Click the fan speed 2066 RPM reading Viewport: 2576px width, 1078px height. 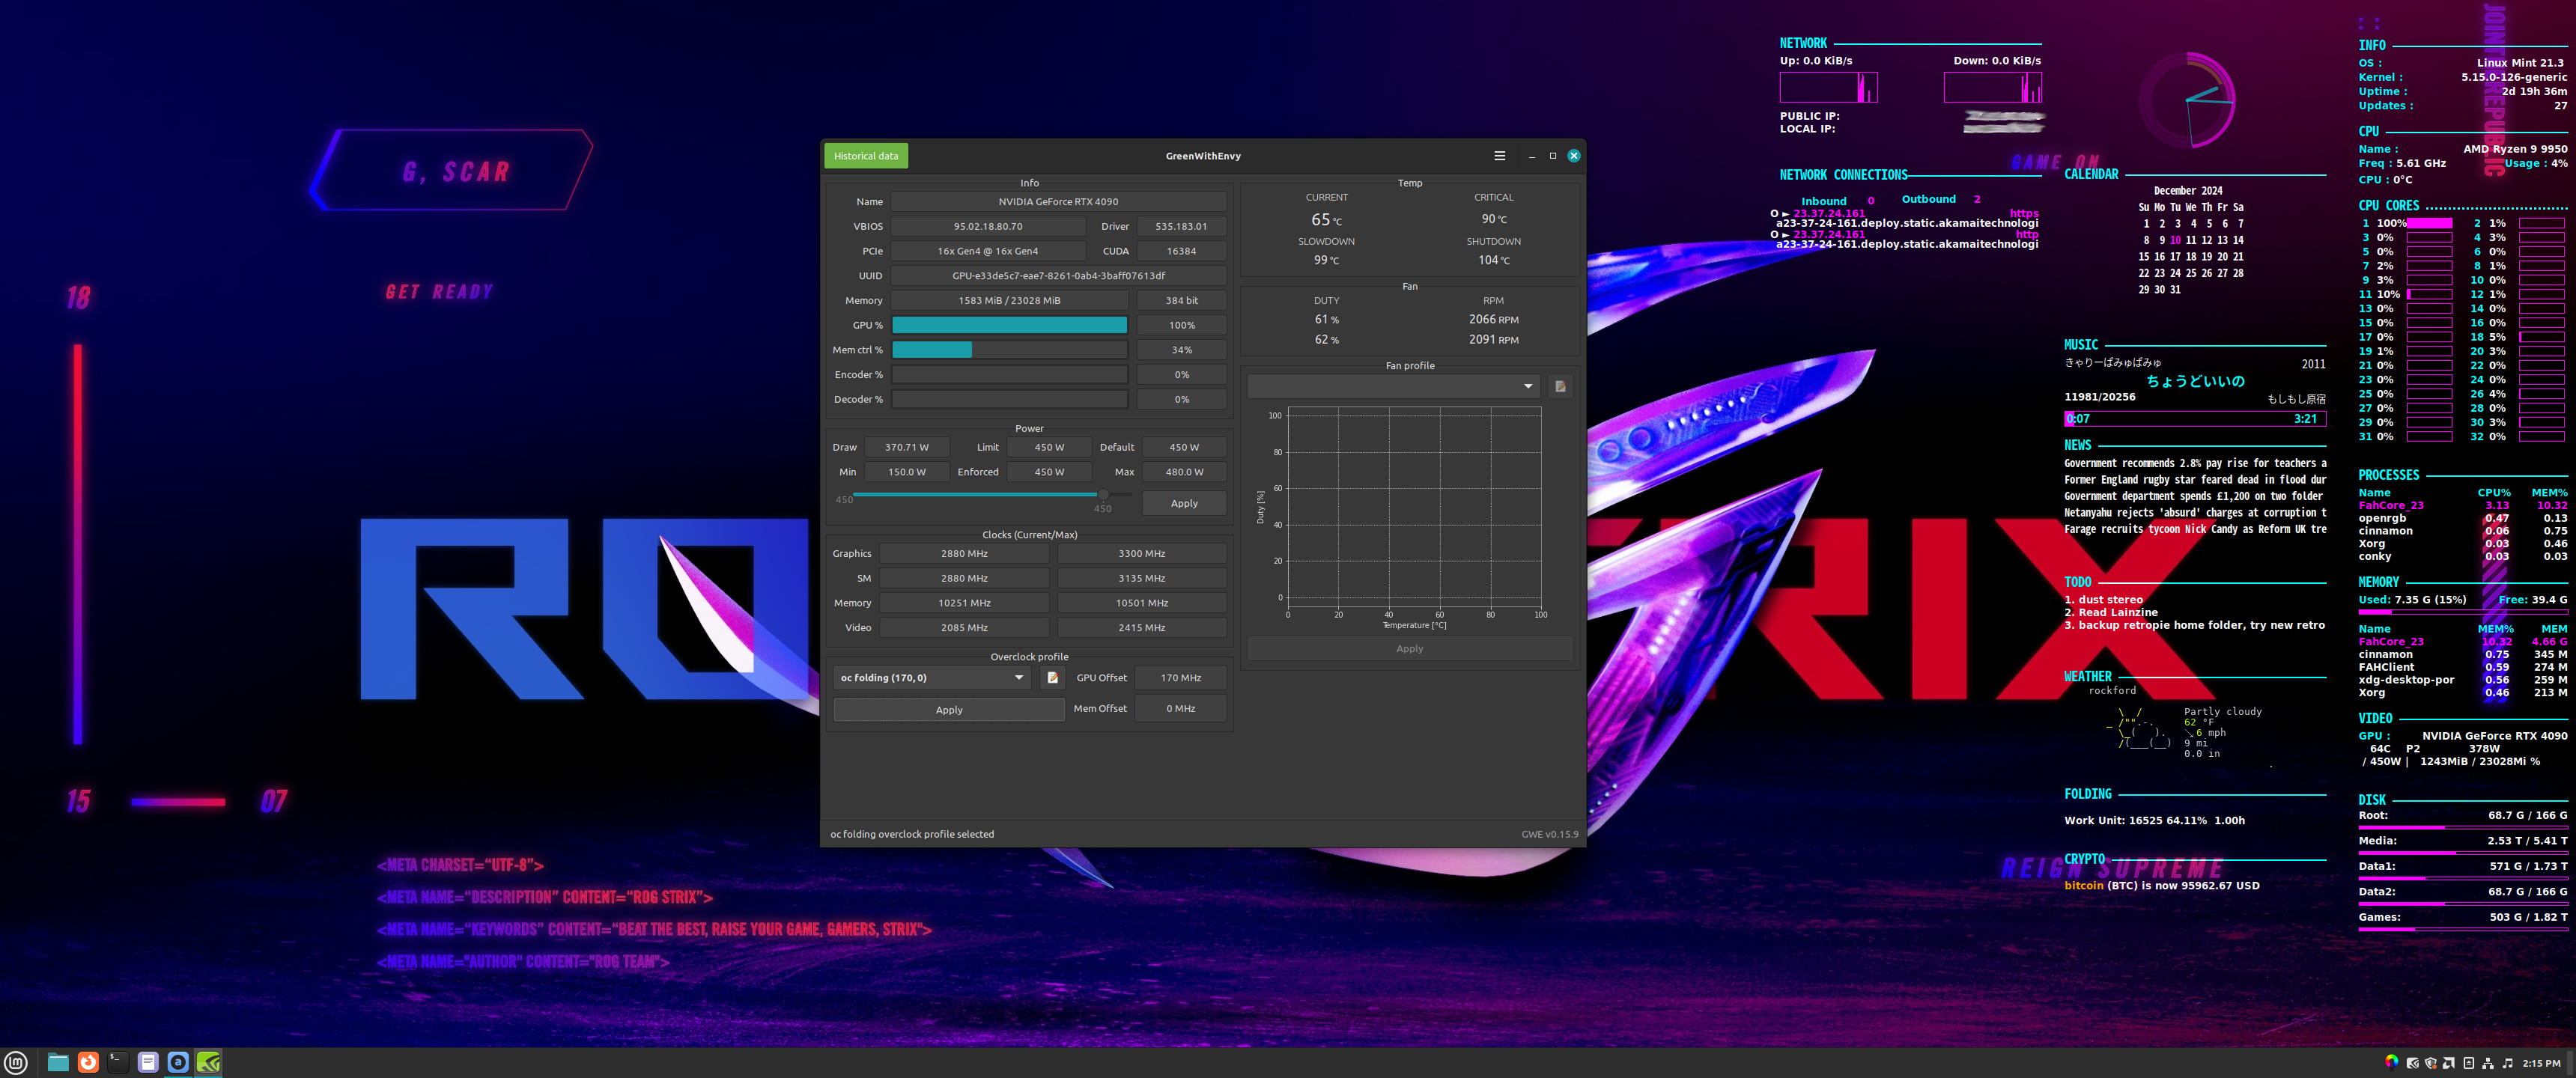pyautogui.click(x=1493, y=320)
